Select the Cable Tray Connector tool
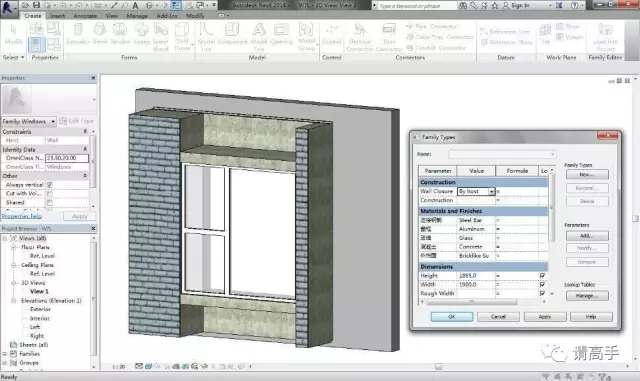Screen dimensions: 640x381 pos(440,37)
